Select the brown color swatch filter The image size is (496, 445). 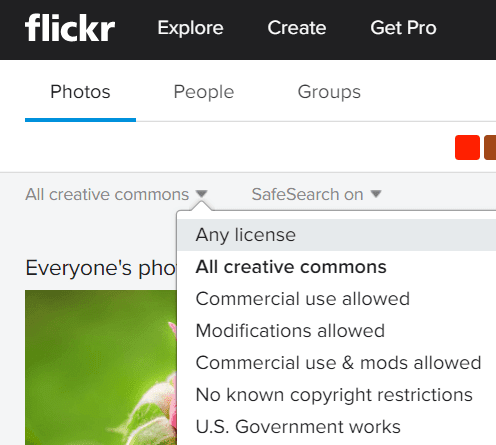[x=490, y=147]
